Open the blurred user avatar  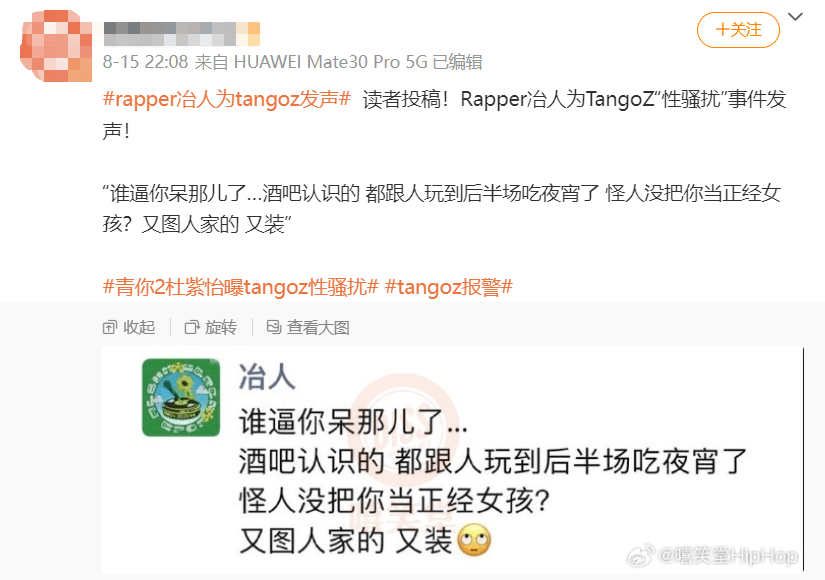[x=56, y=46]
